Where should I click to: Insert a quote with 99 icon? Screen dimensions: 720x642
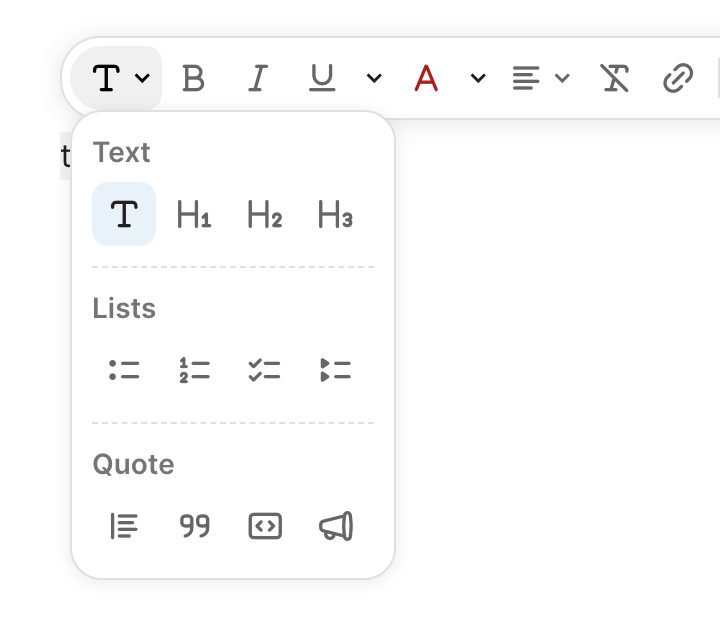194,526
